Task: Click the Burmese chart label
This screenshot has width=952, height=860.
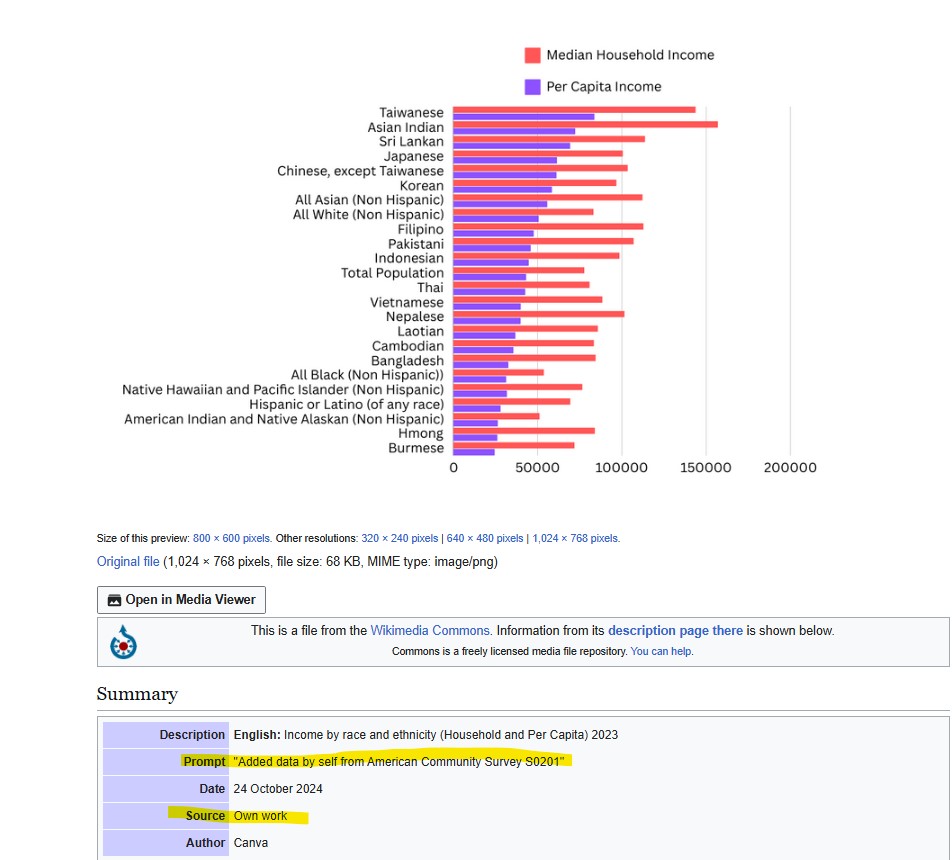Action: (416, 448)
